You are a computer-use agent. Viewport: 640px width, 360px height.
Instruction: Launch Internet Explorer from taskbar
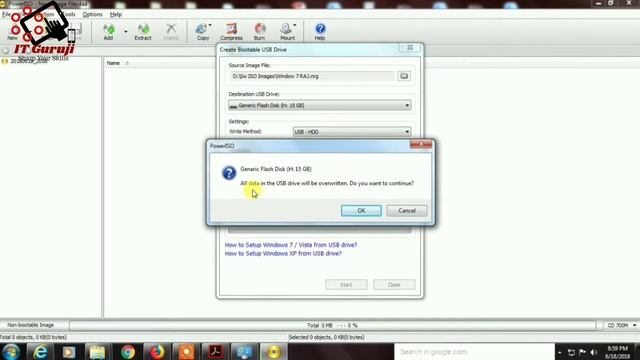(x=40, y=352)
